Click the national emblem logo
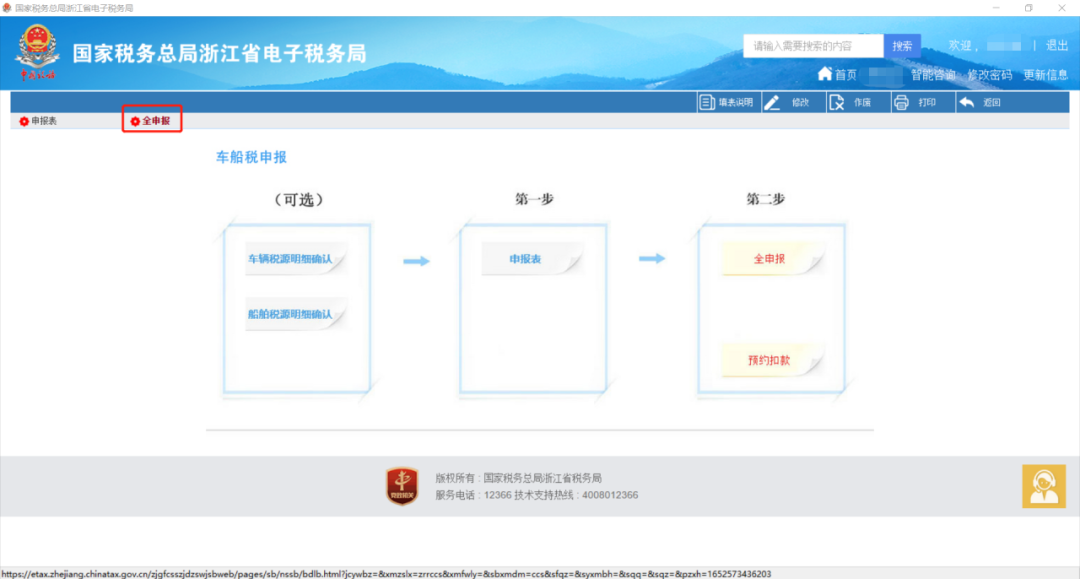The height and width of the screenshot is (579, 1080). 37,52
